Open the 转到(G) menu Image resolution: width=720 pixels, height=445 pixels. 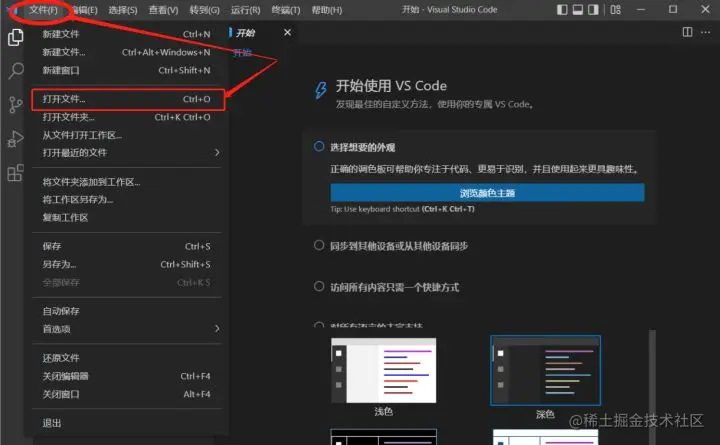204,10
